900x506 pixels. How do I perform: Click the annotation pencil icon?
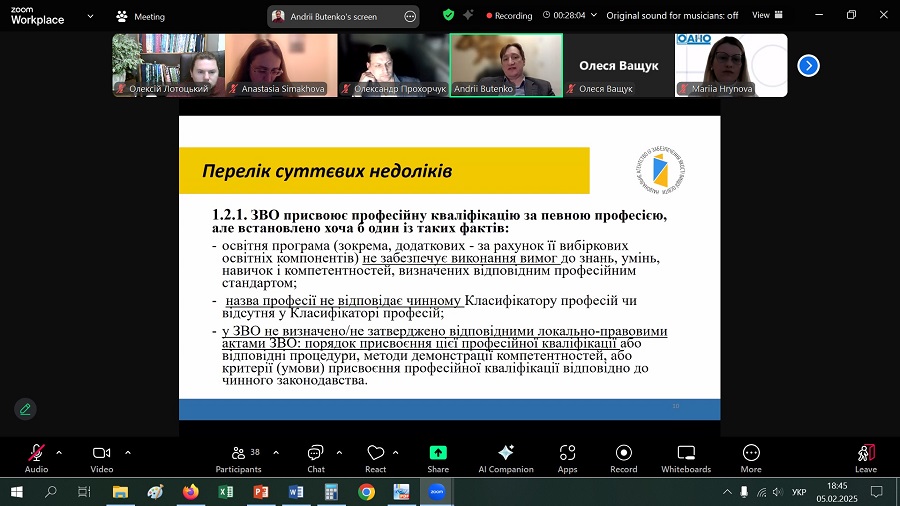25,409
